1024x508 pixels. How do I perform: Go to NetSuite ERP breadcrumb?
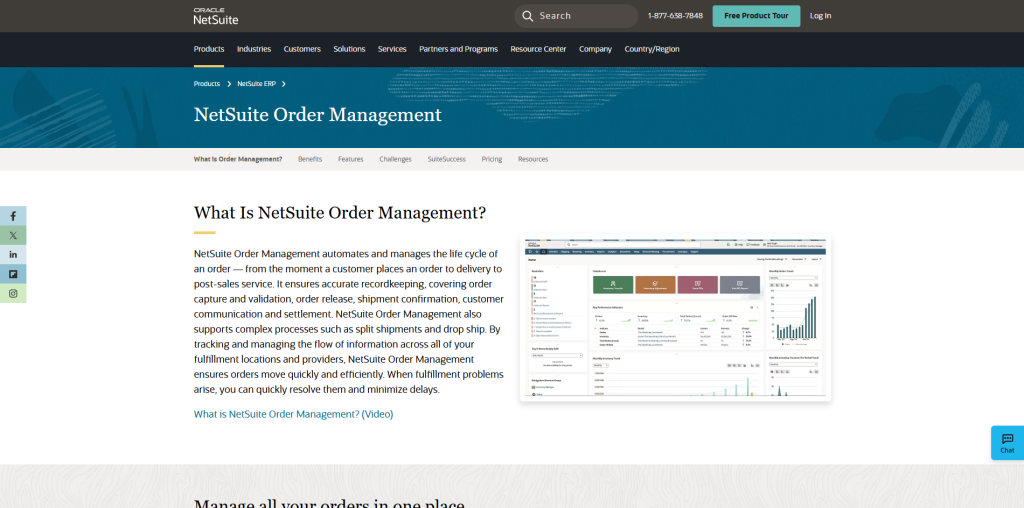tap(257, 84)
